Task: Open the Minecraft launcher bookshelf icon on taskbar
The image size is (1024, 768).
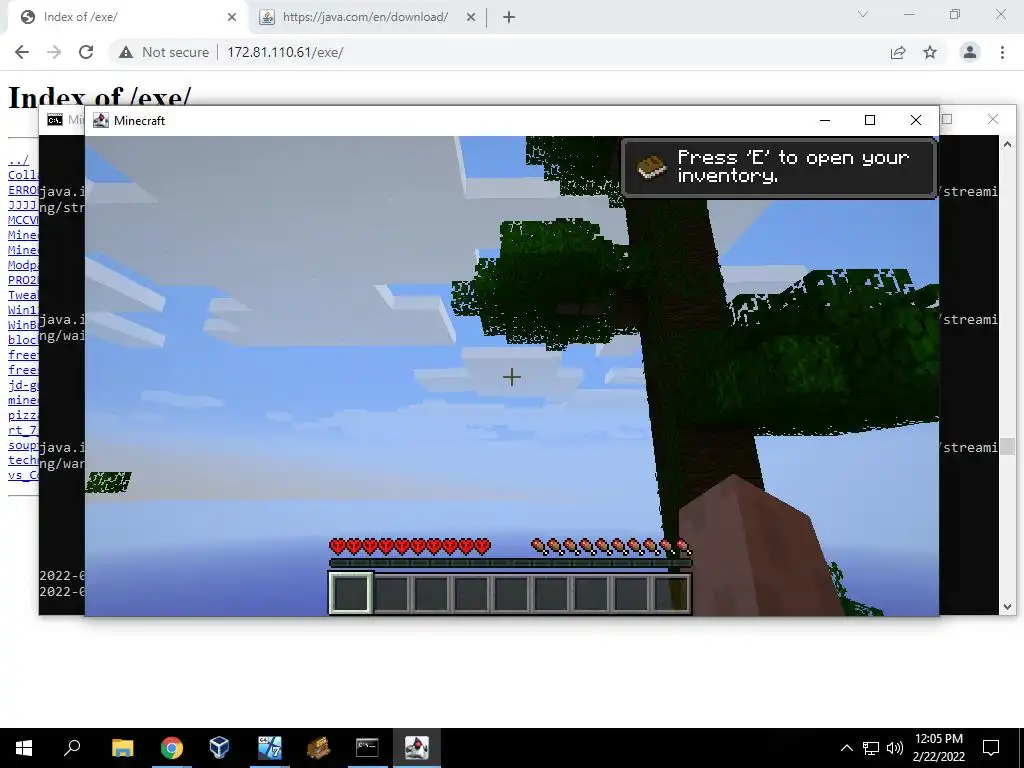Action: tap(318, 748)
